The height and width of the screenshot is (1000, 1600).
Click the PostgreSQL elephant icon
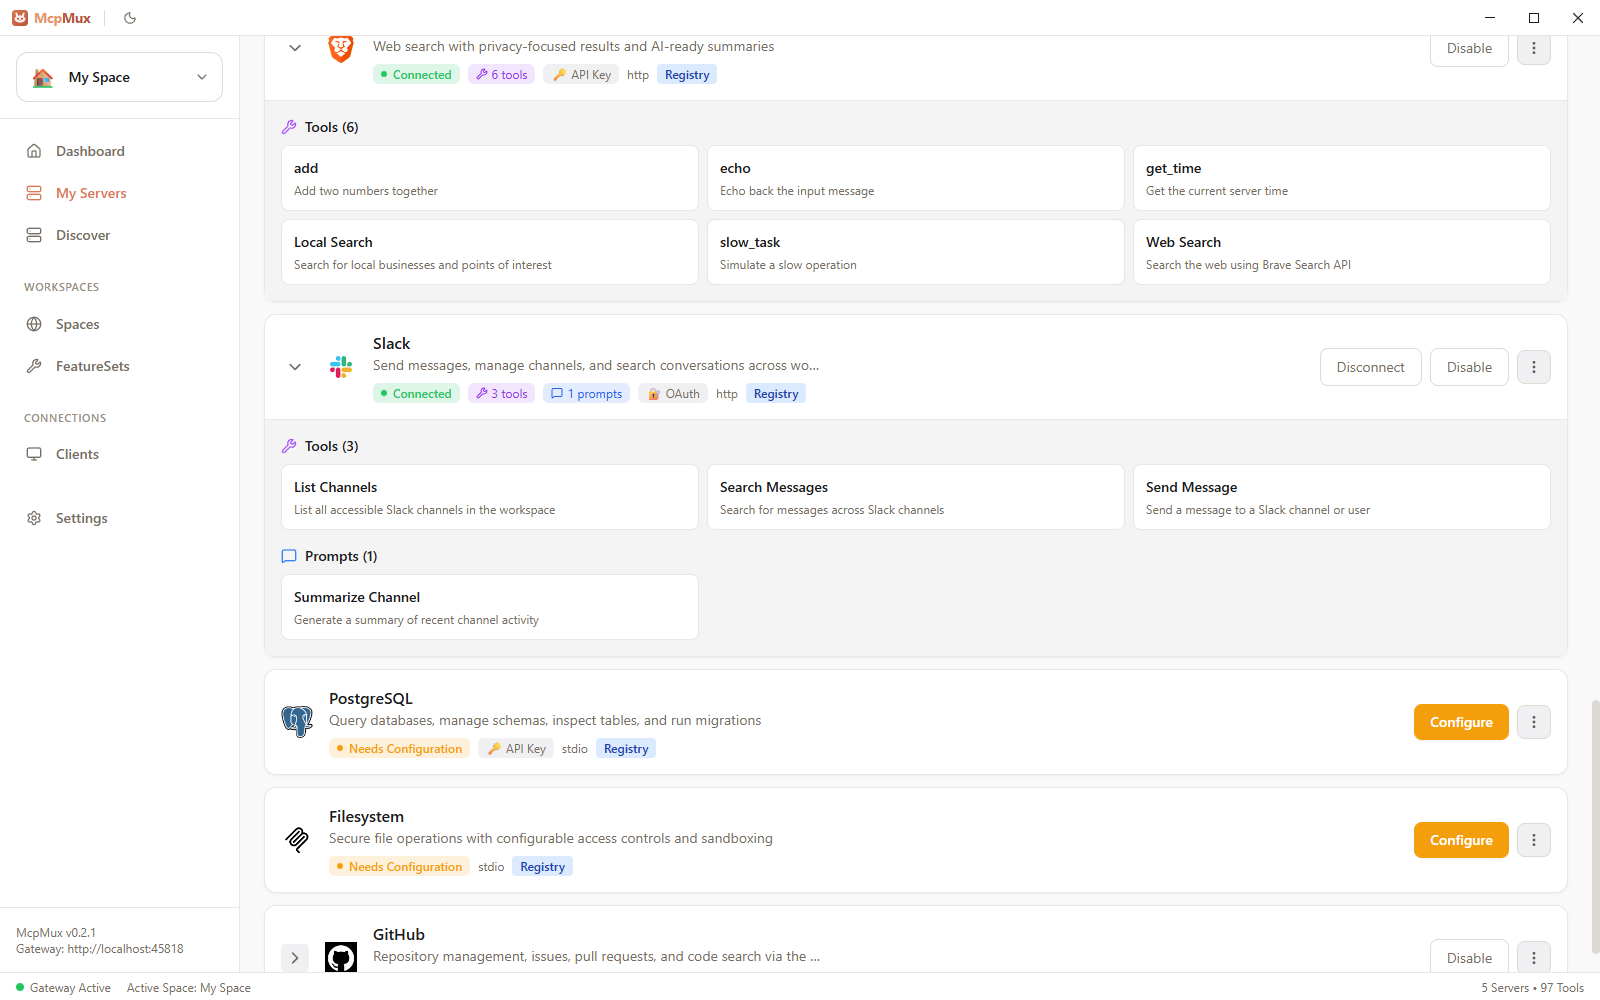point(296,721)
